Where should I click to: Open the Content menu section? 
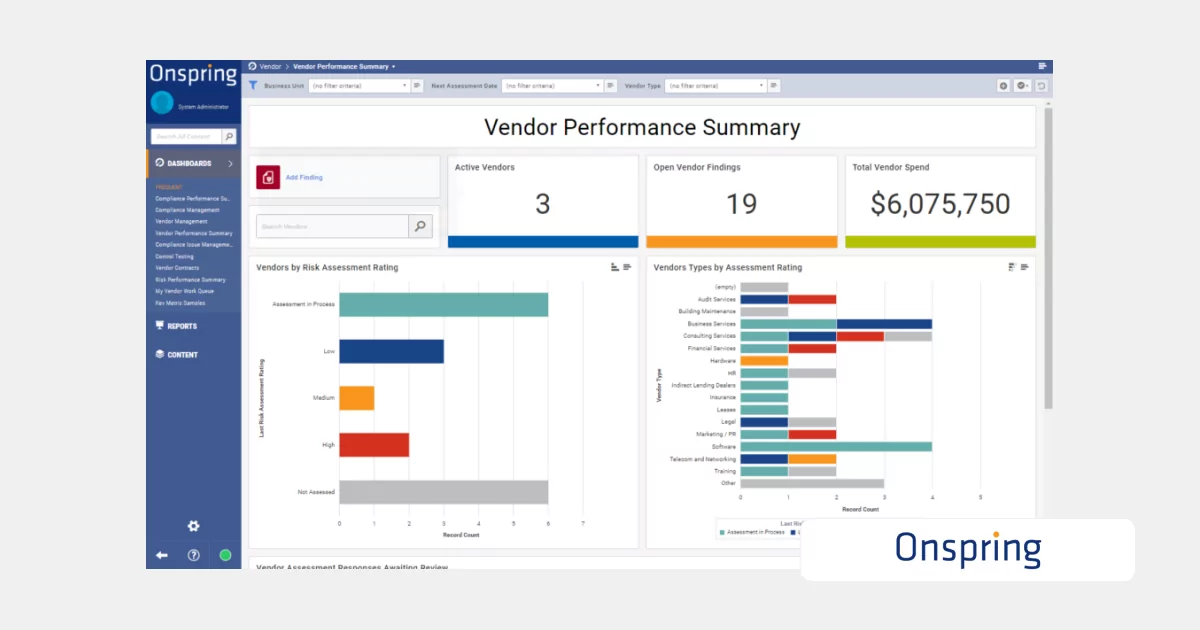pos(176,355)
